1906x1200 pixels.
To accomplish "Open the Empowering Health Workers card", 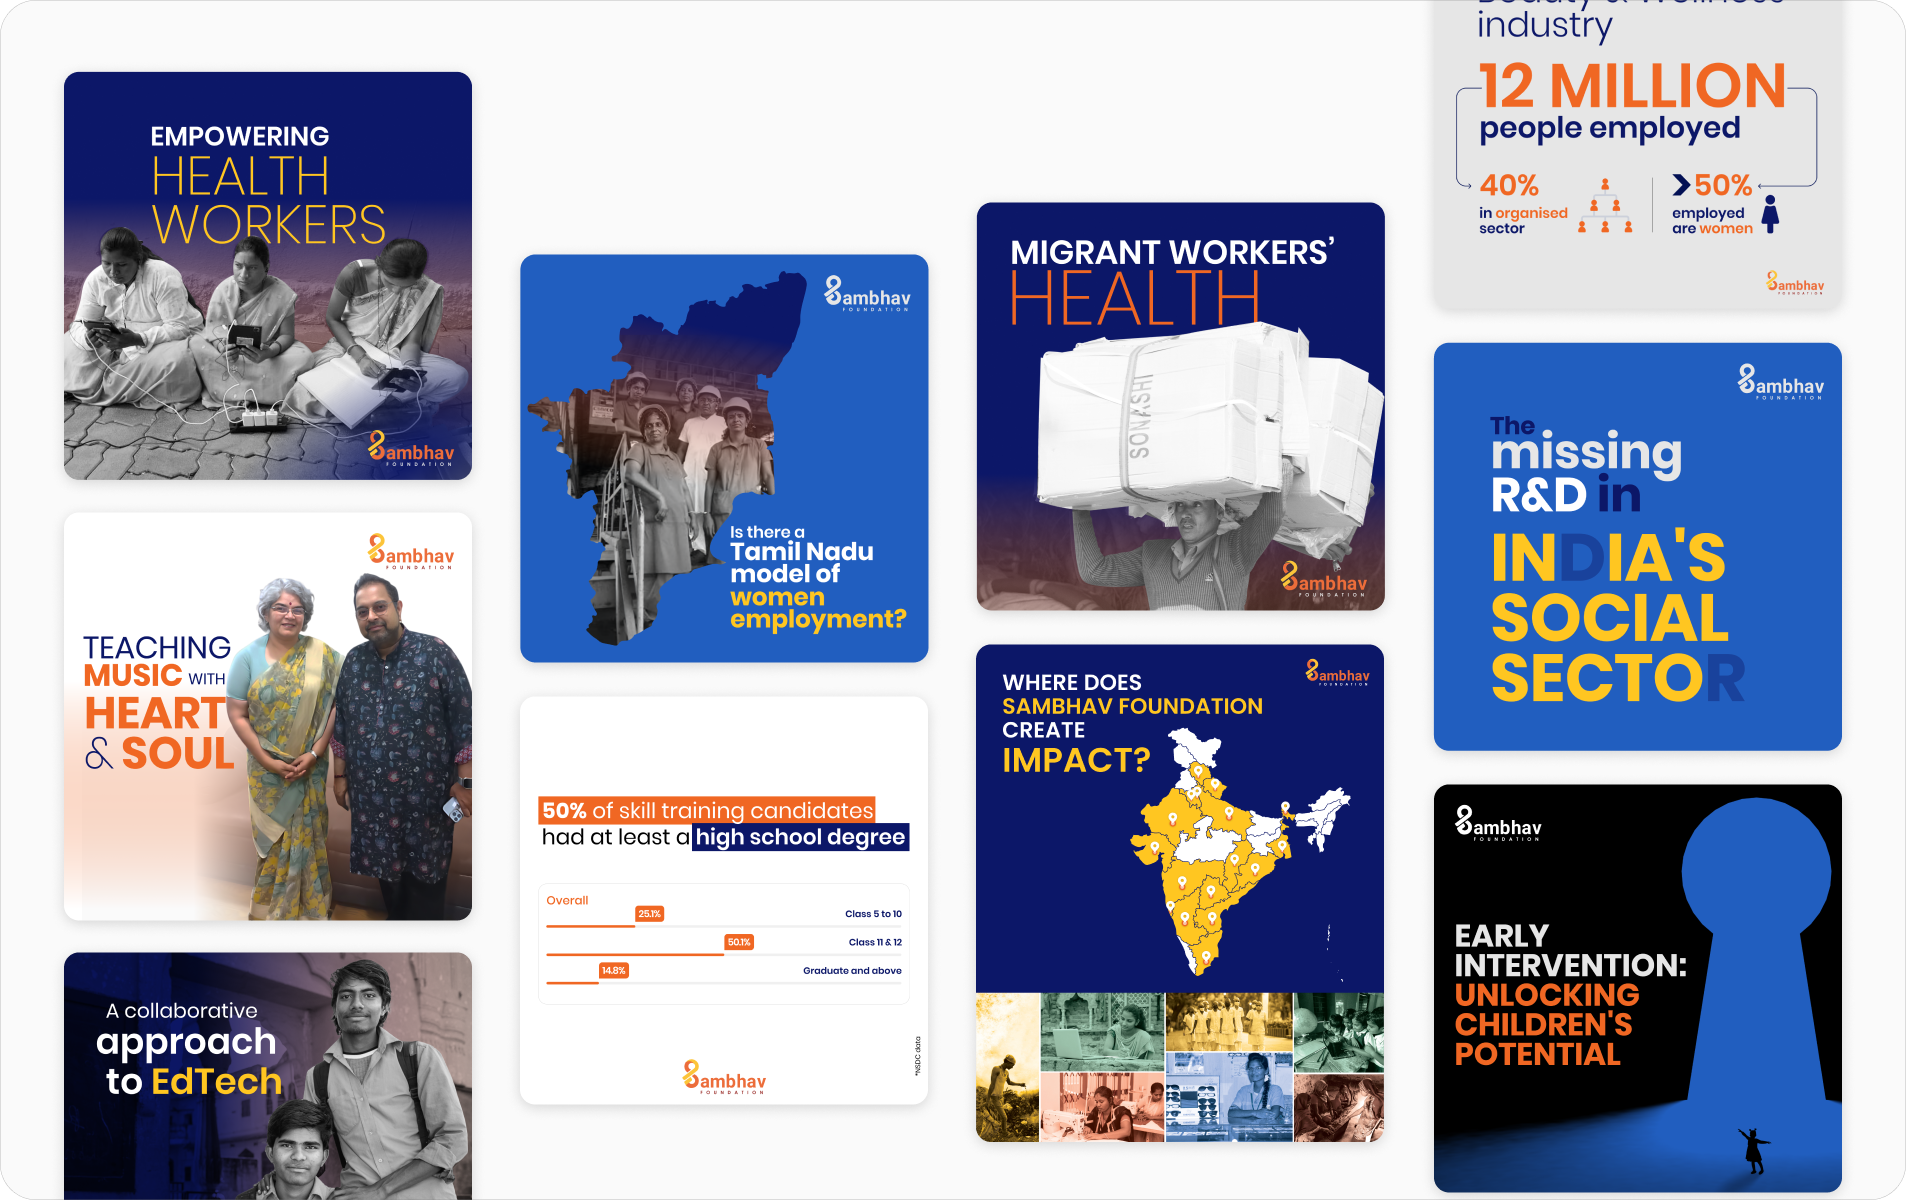I will point(268,276).
